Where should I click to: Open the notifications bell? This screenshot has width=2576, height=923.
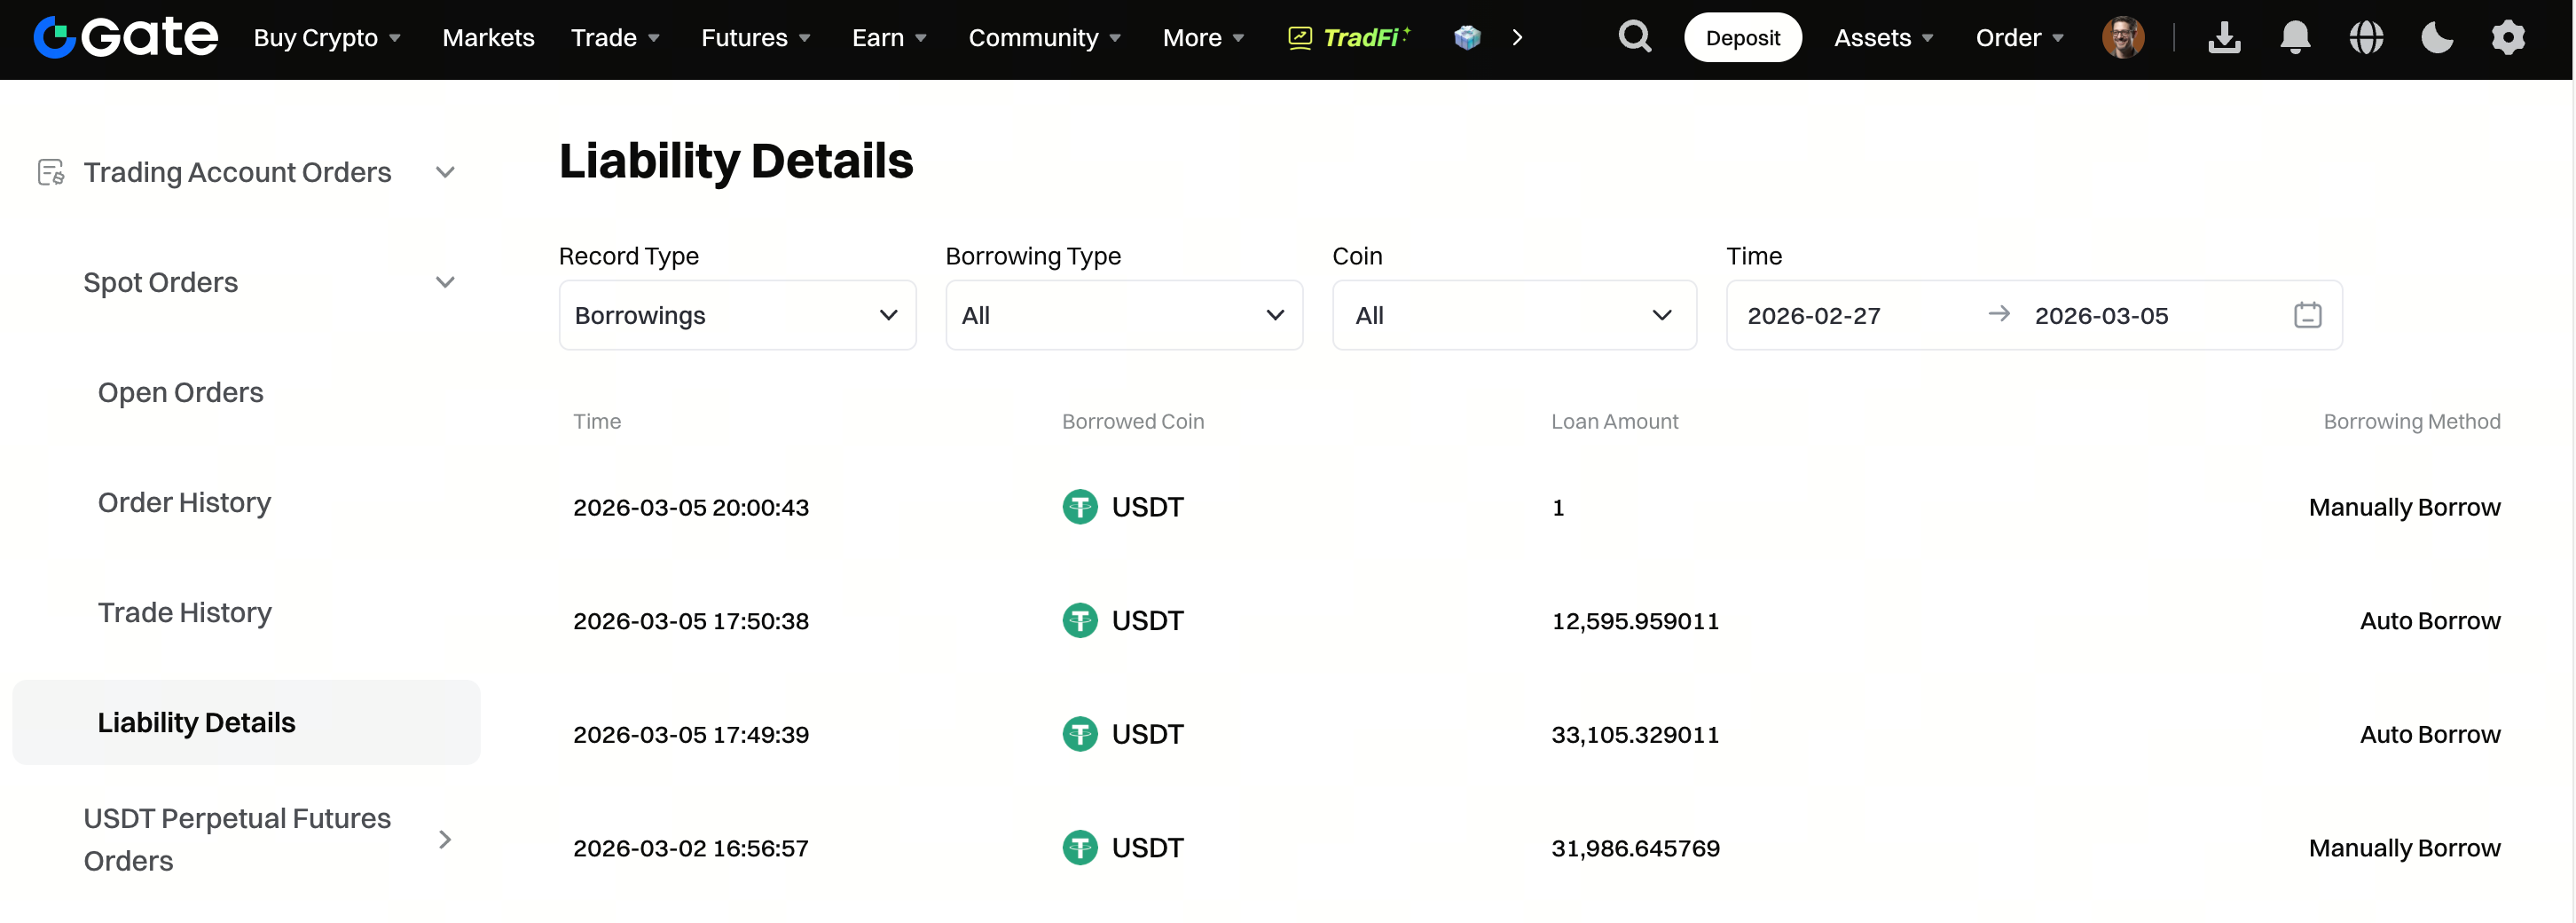tap(2294, 38)
